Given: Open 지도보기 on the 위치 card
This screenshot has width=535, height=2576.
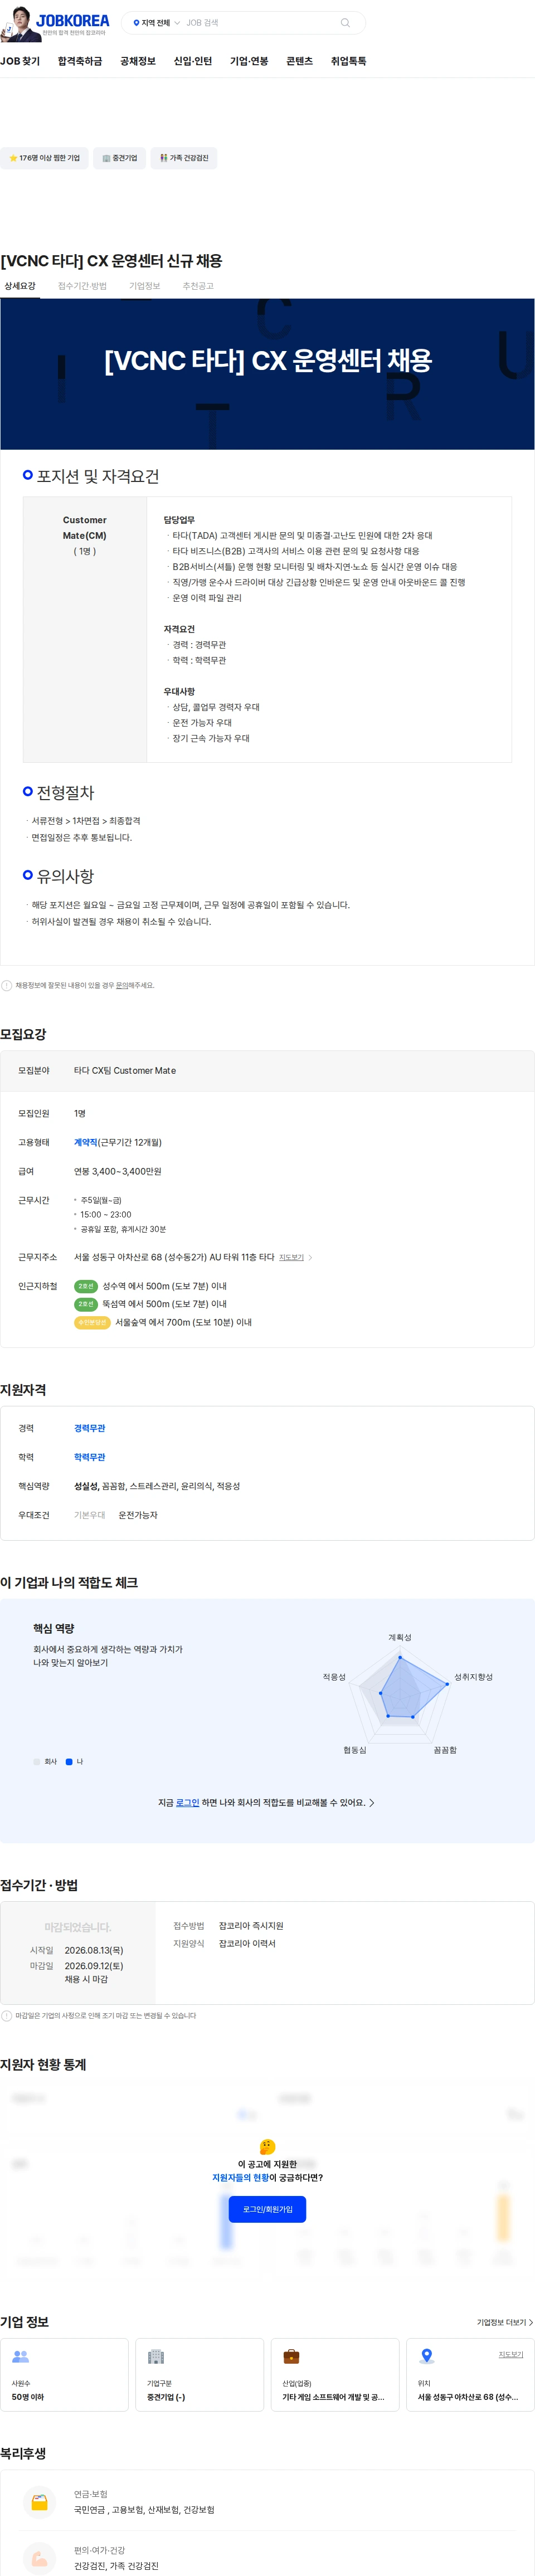Looking at the screenshot, I should [511, 2354].
